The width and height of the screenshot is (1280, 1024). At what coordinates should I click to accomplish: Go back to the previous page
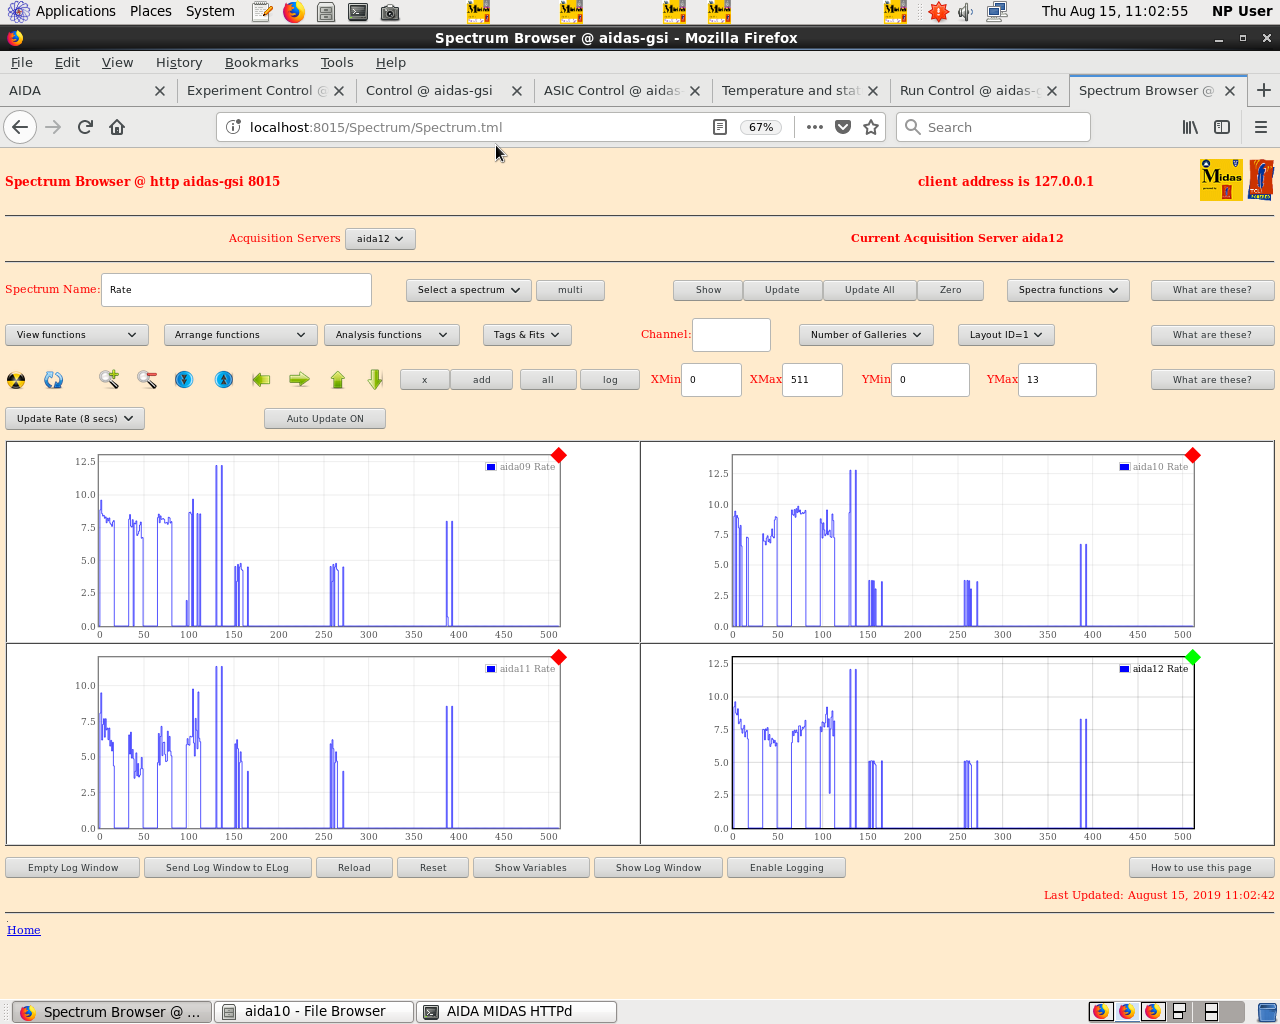(20, 127)
